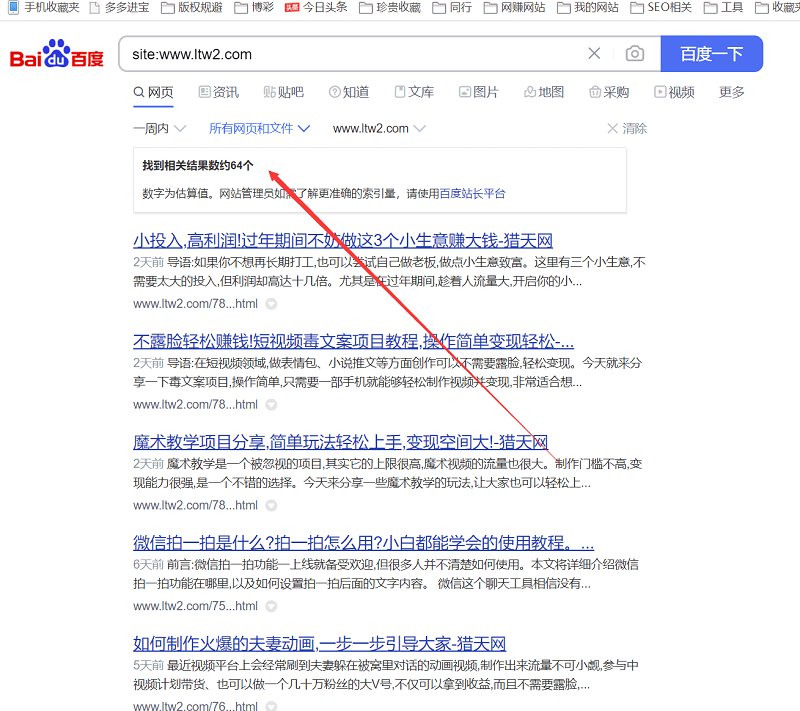Screen dimensions: 800x711
Task: Click the 百度一下 search button
Action: 712,54
